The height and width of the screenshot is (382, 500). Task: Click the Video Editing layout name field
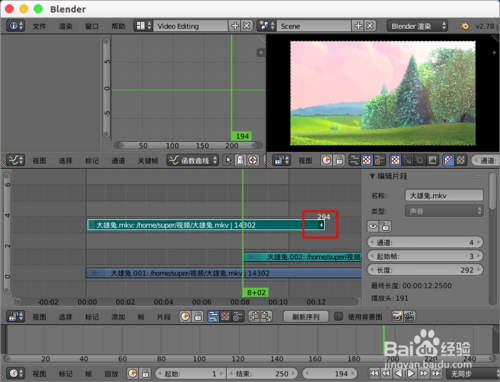tap(190, 26)
